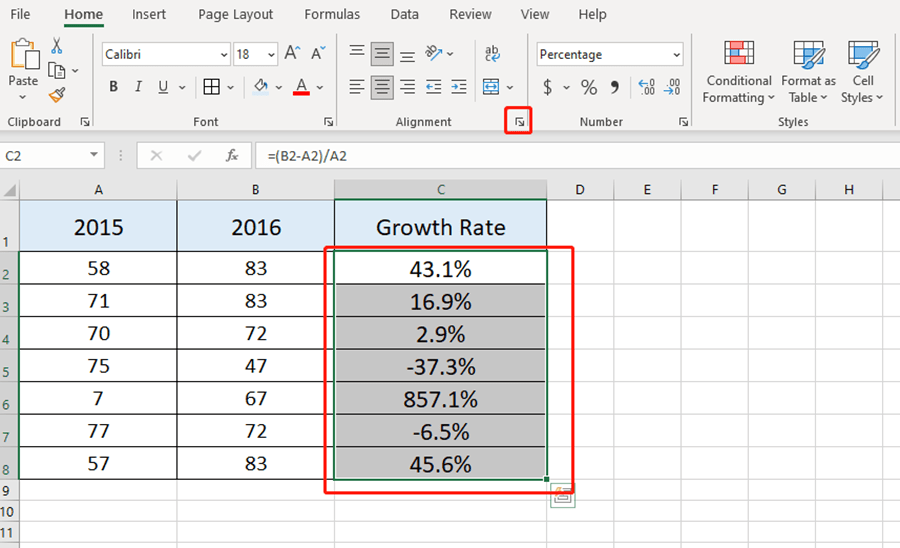900x548 pixels.
Task: Click the Increase Decimal icon
Action: coord(647,87)
